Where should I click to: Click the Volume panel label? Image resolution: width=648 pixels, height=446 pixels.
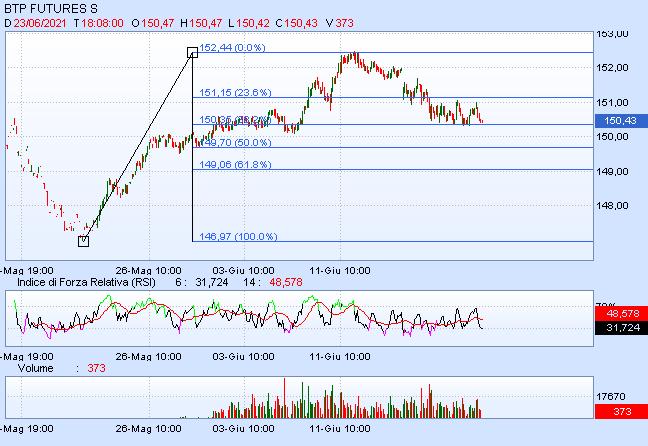click(x=36, y=368)
